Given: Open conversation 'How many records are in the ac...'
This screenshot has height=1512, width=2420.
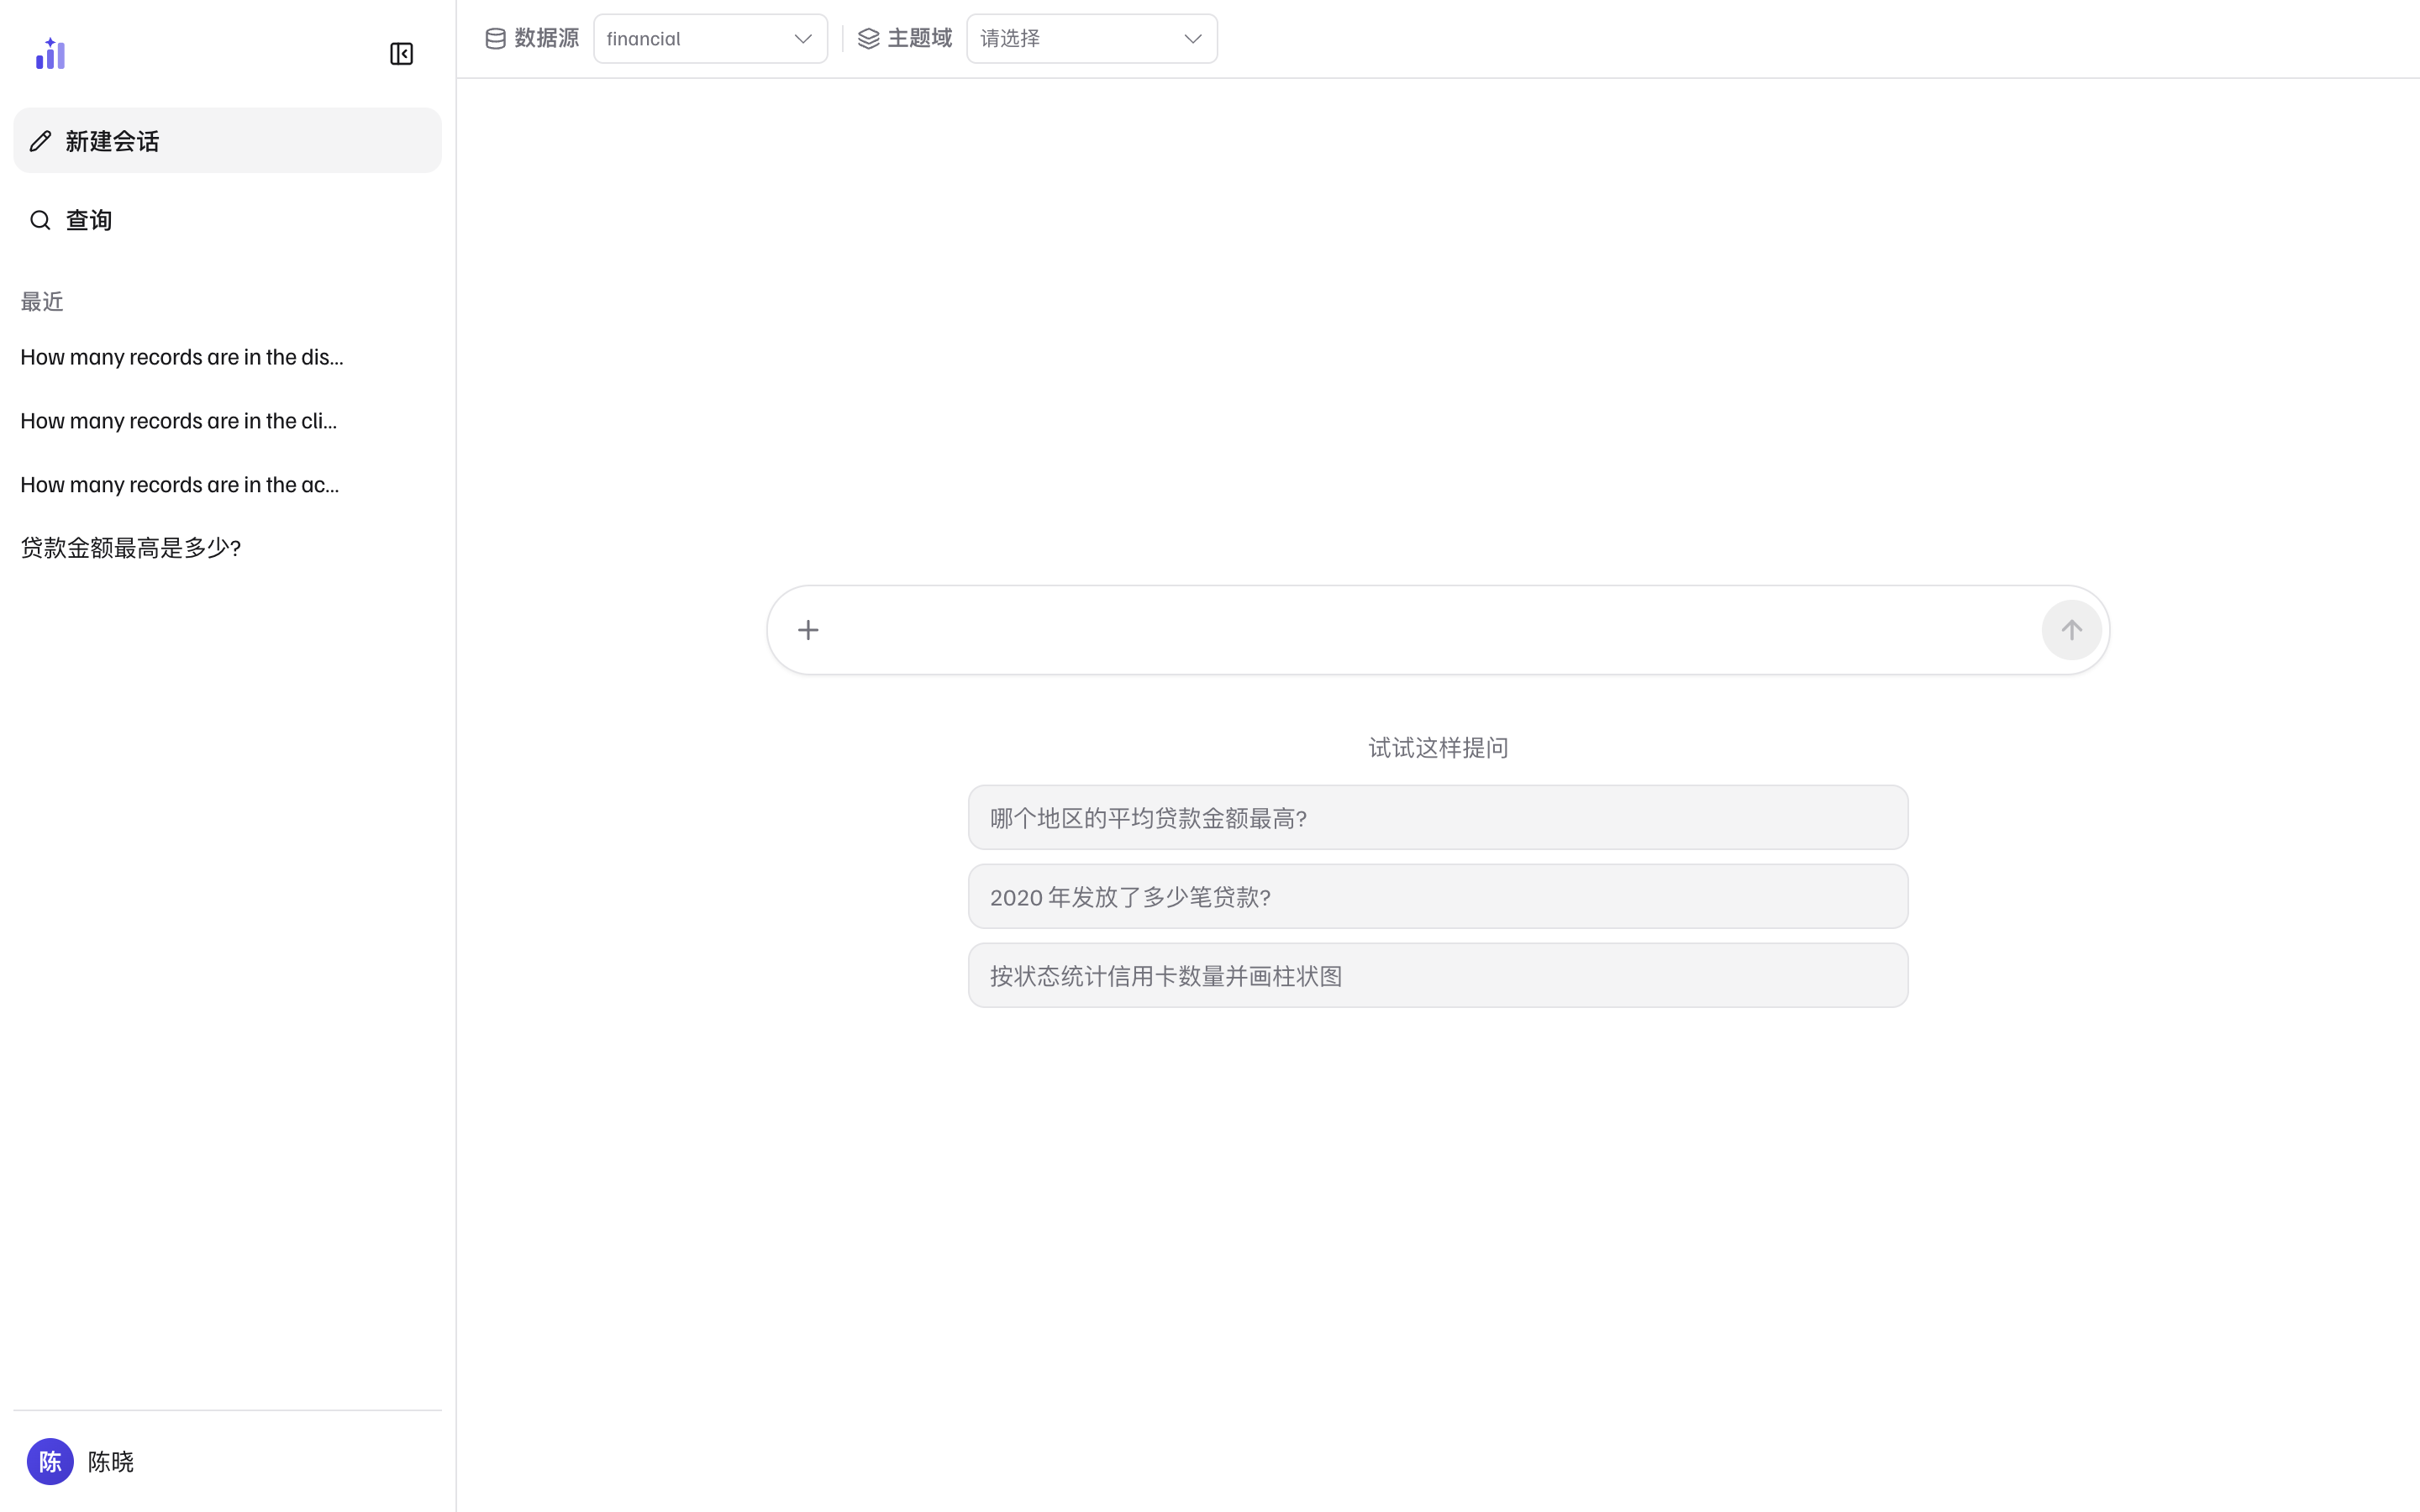Looking at the screenshot, I should (x=180, y=485).
